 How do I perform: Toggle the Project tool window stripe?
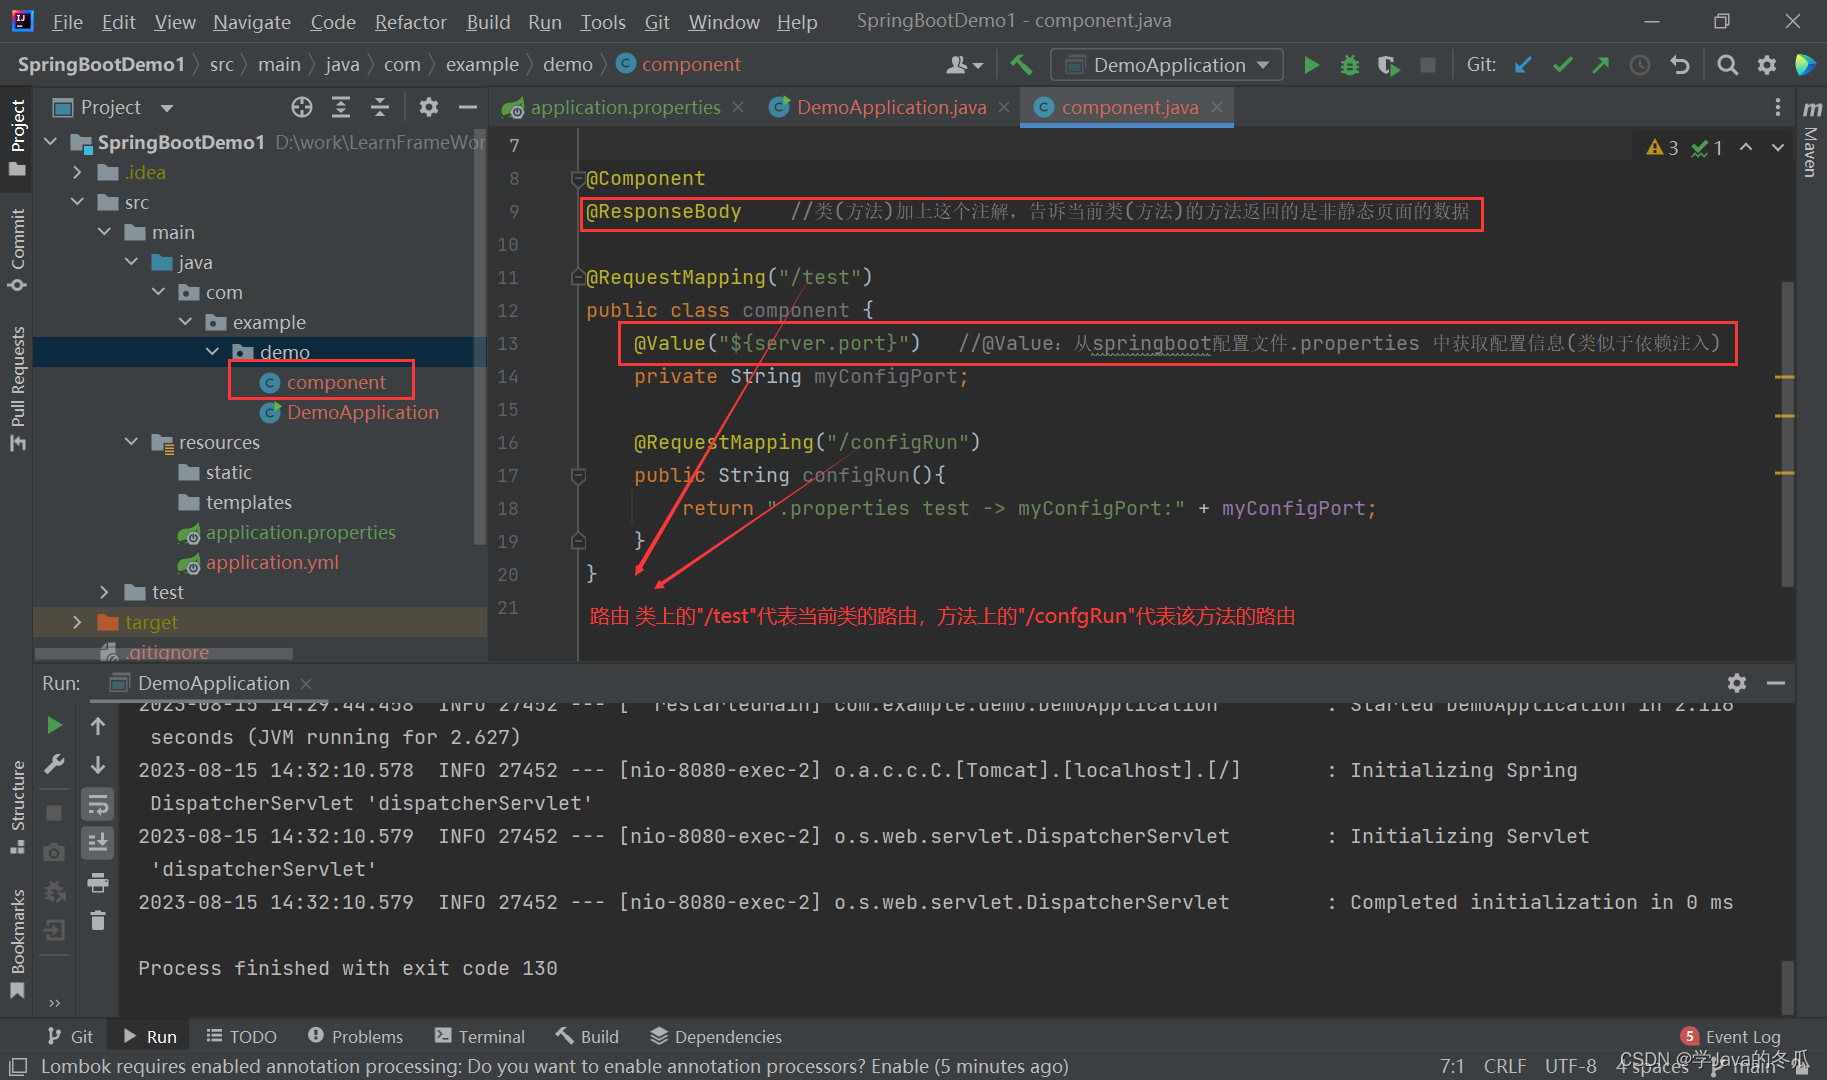coord(17,137)
